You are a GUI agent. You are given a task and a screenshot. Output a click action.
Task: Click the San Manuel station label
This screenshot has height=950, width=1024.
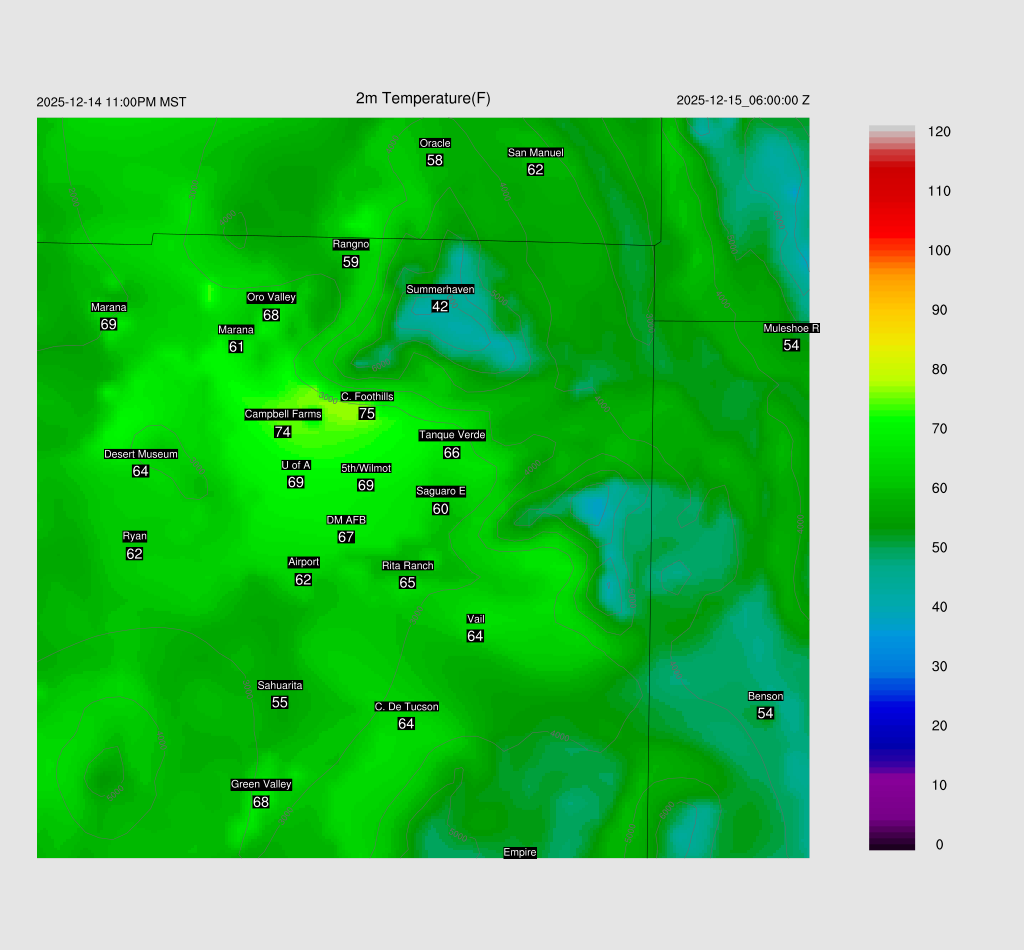tap(535, 153)
